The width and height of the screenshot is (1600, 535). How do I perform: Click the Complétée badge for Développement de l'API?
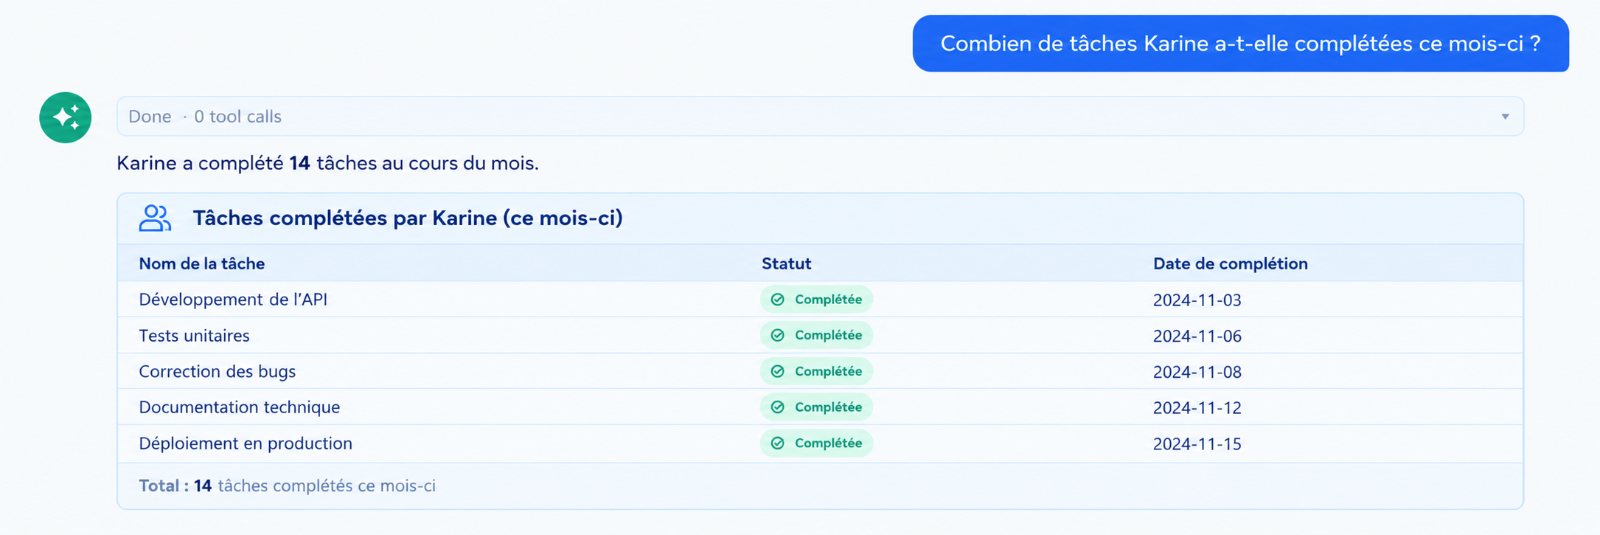816,300
